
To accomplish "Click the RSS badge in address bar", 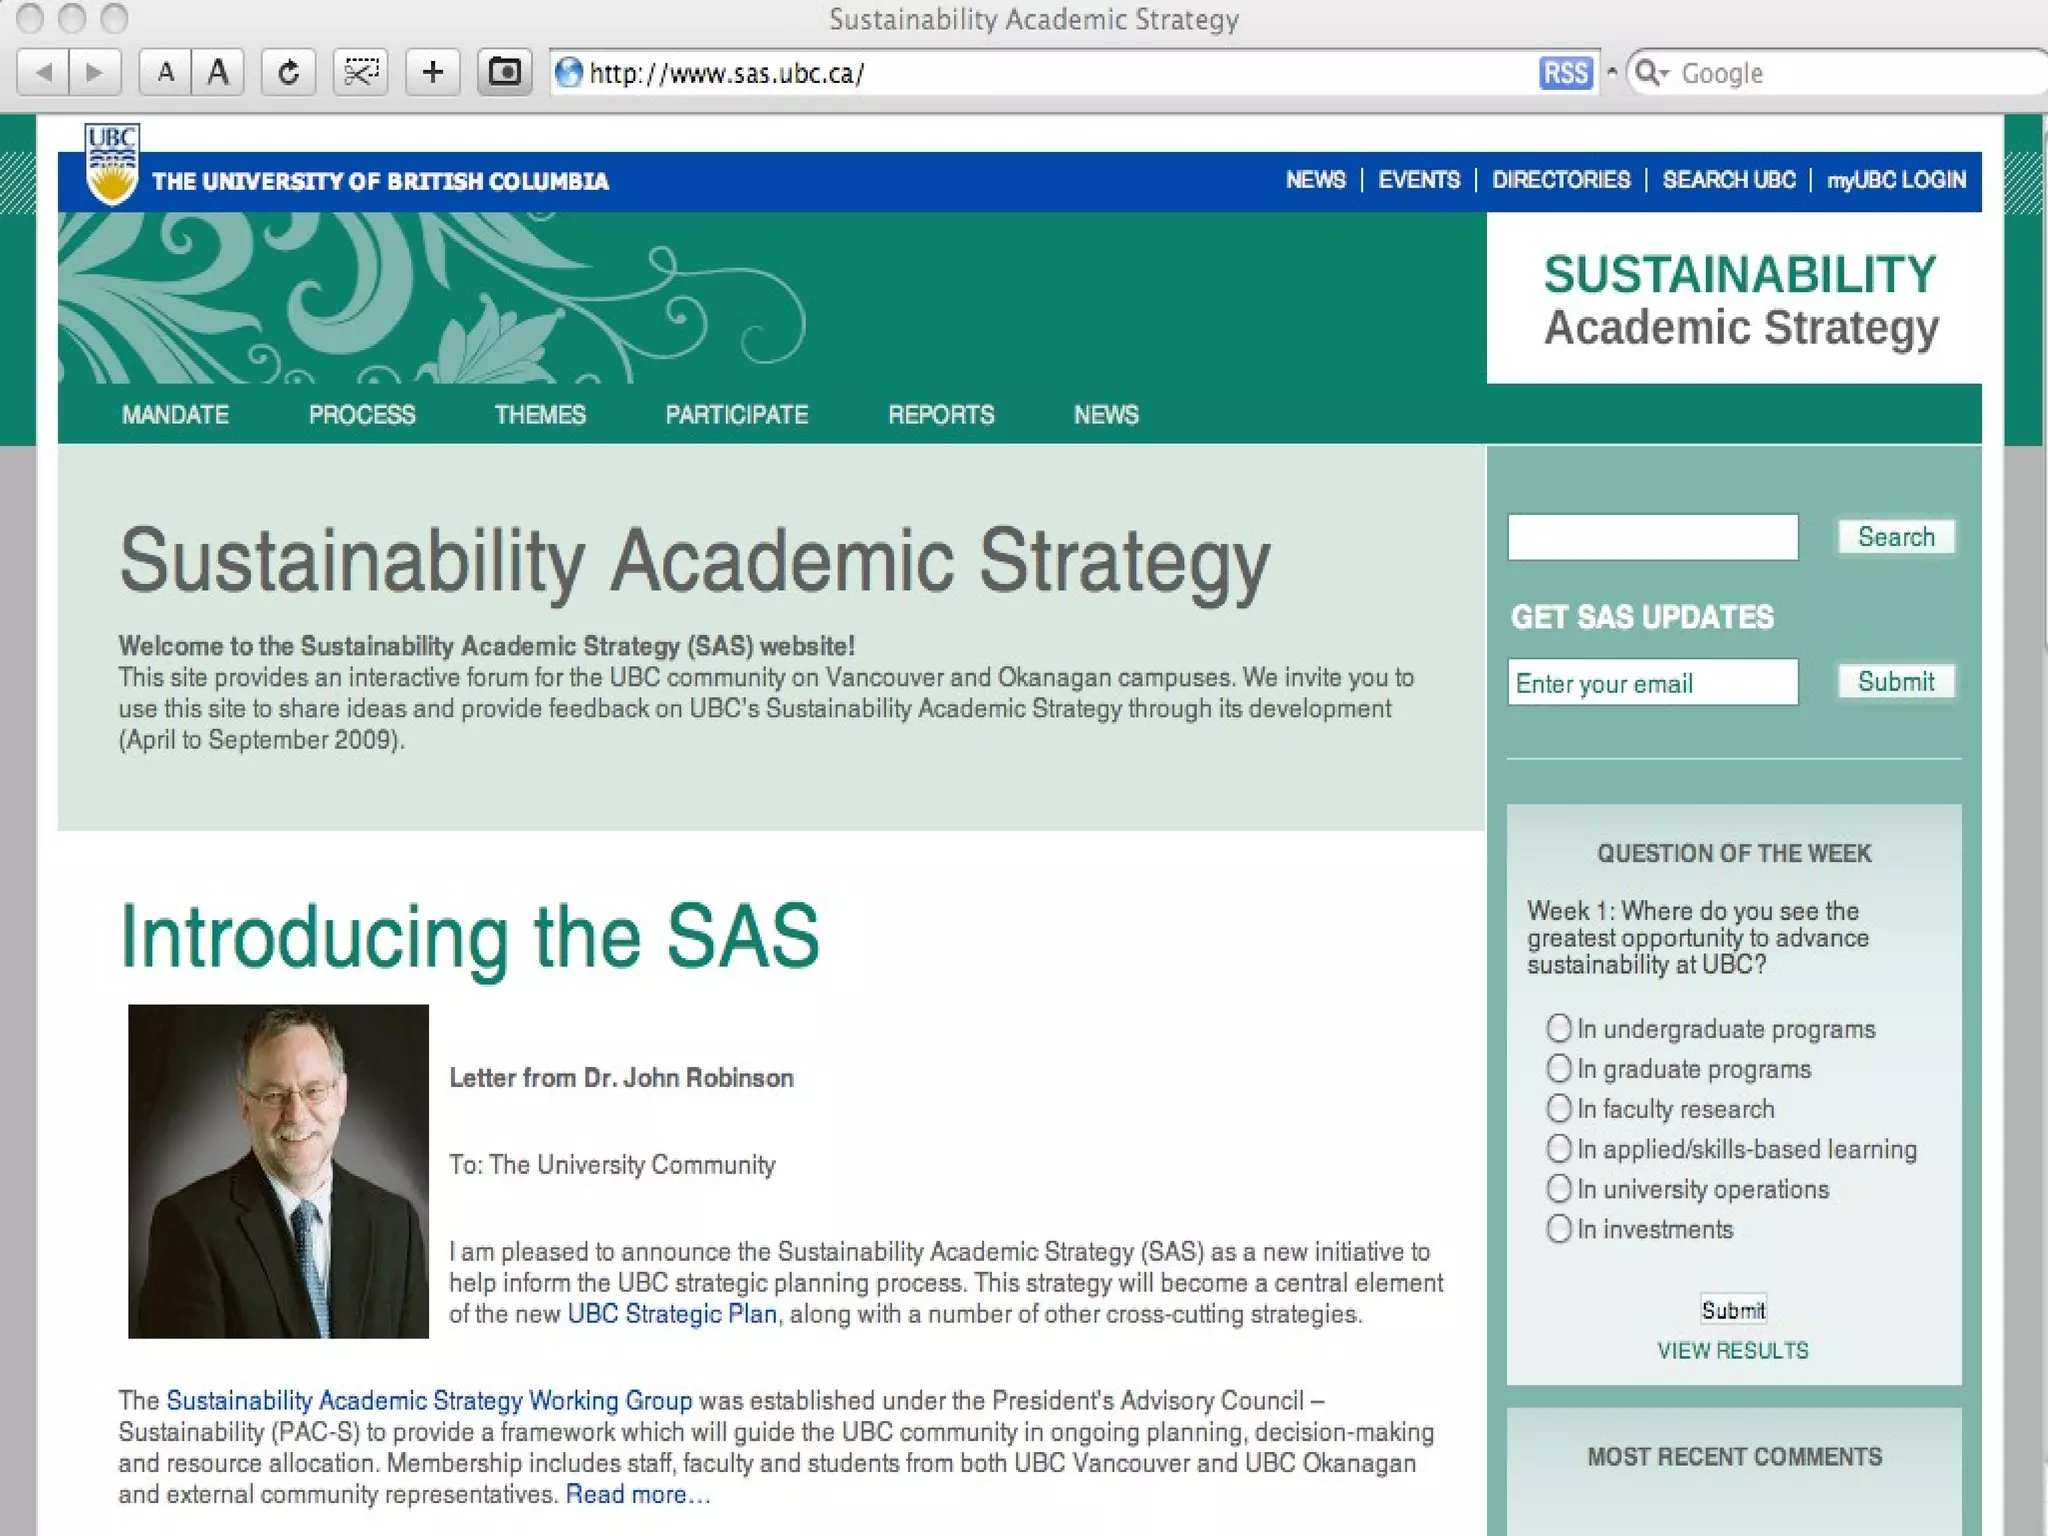I will pyautogui.click(x=1565, y=73).
